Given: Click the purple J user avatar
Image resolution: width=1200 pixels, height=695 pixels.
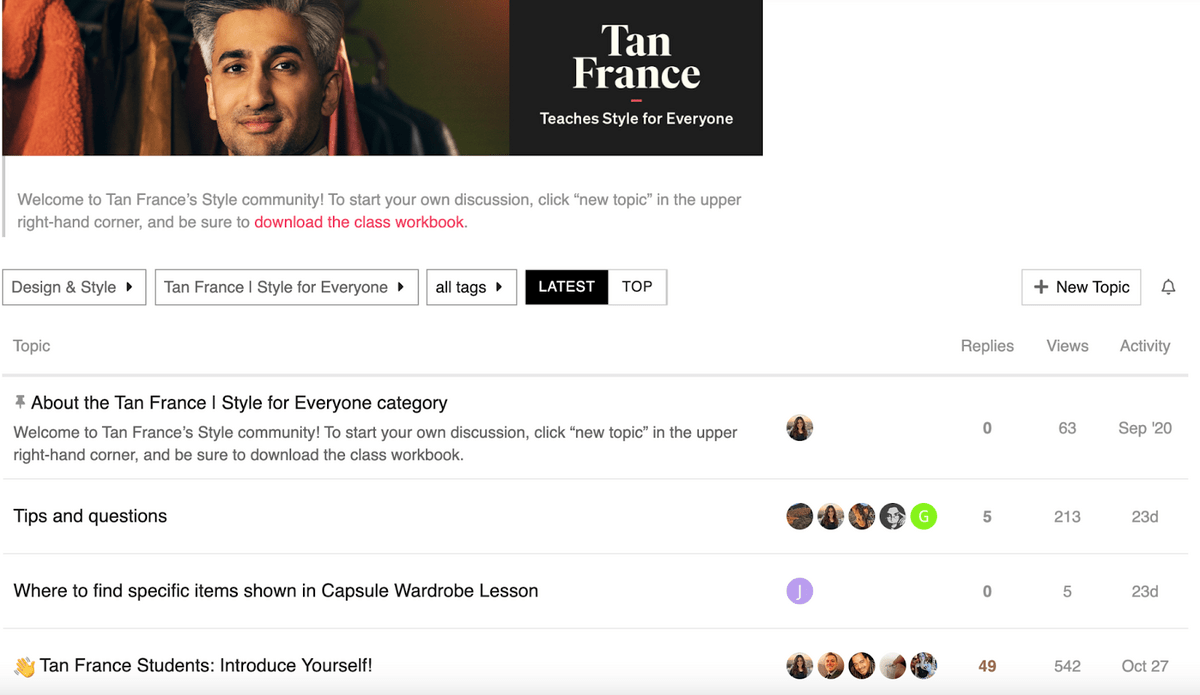Looking at the screenshot, I should 800,591.
